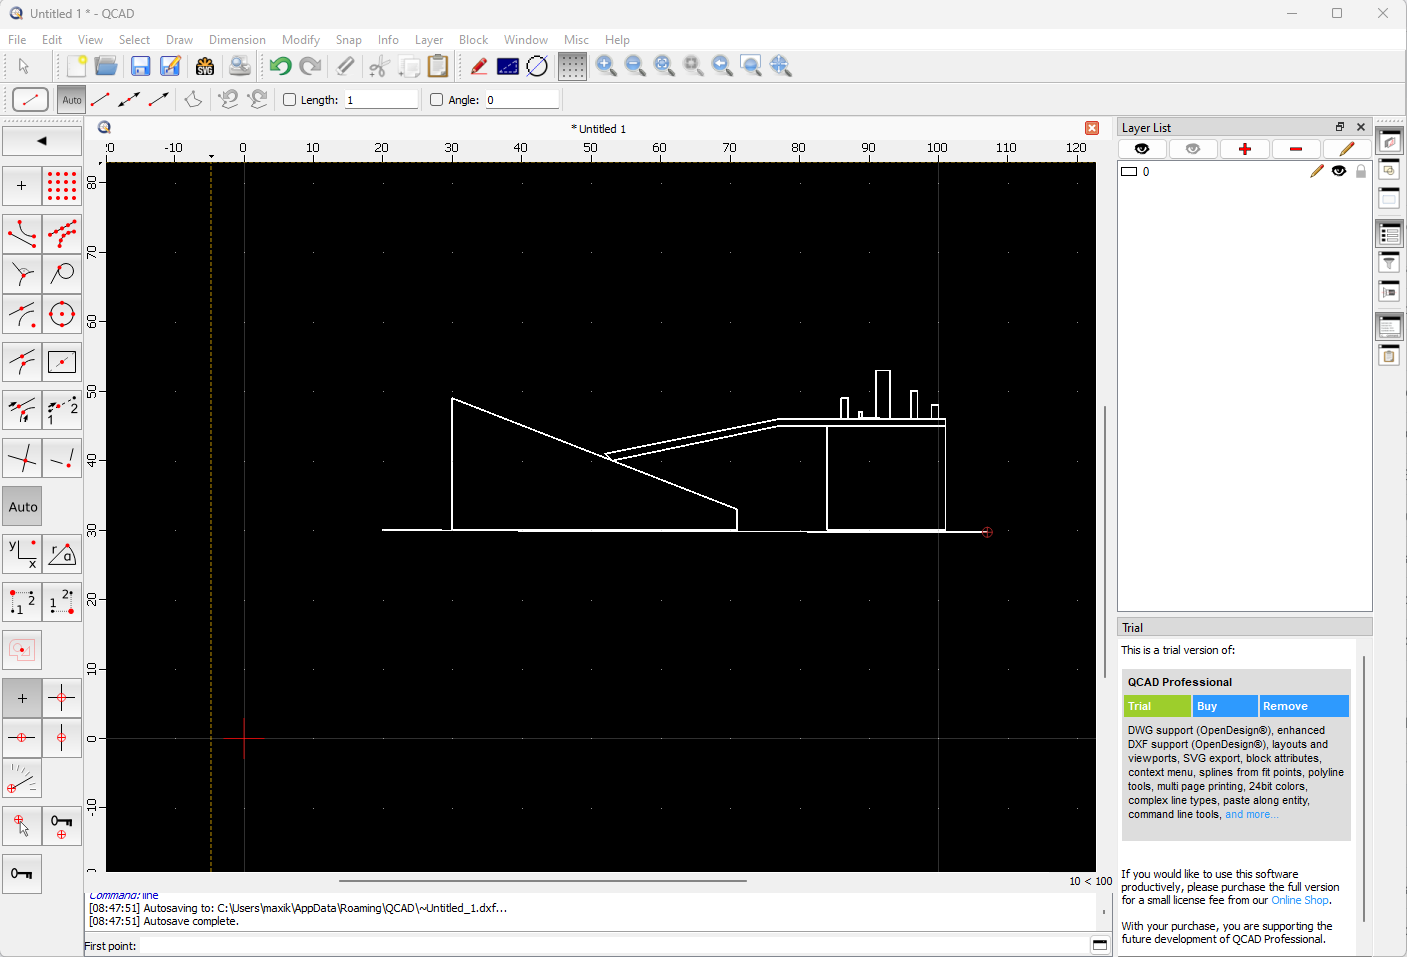Toggle screen-based linetypes with the blue triangle icon
Image resolution: width=1407 pixels, height=957 pixels.
(508, 66)
